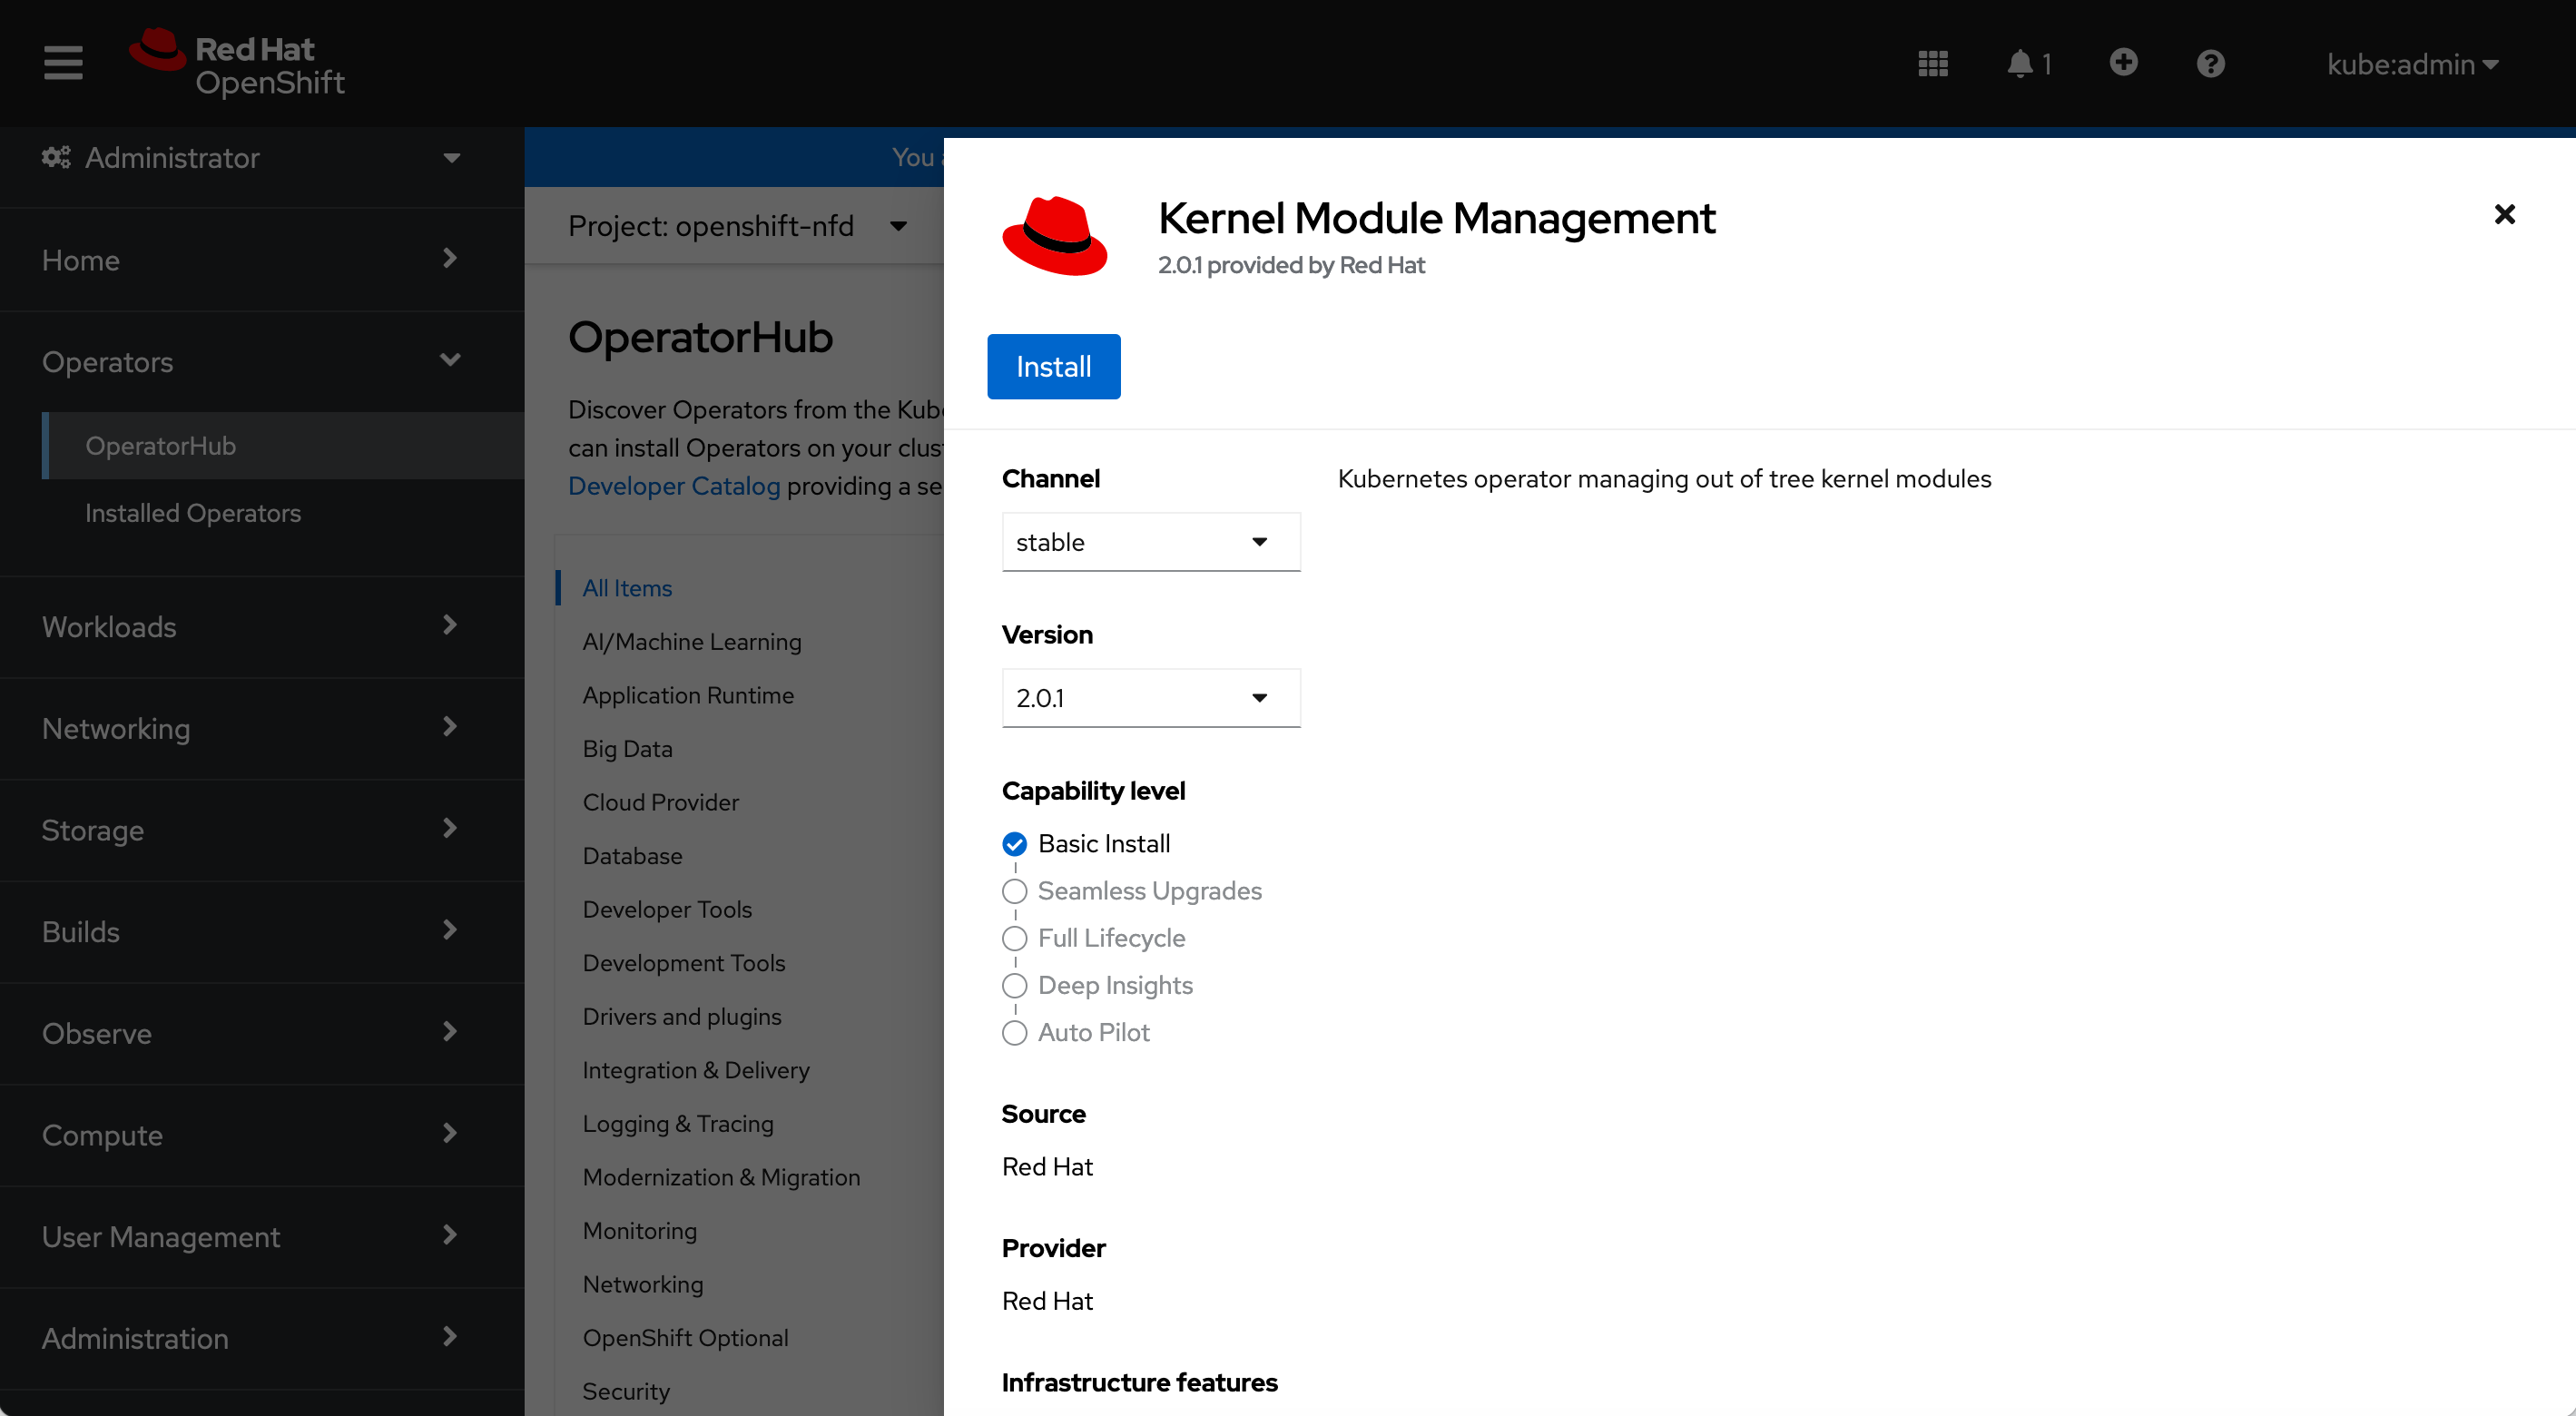Open the Developer Catalog link
2576x1416 pixels.
pyautogui.click(x=674, y=486)
